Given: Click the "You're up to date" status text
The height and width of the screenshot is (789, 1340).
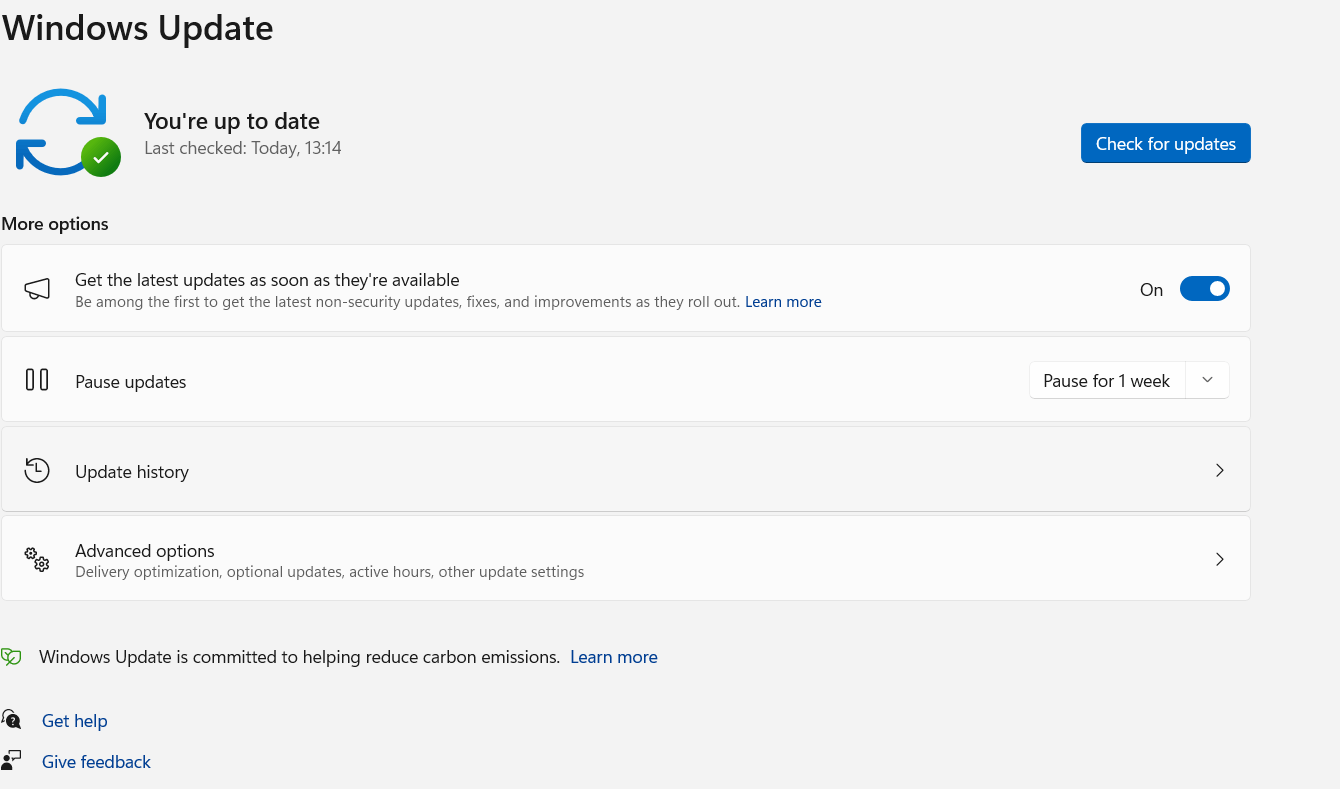Looking at the screenshot, I should pos(232,121).
